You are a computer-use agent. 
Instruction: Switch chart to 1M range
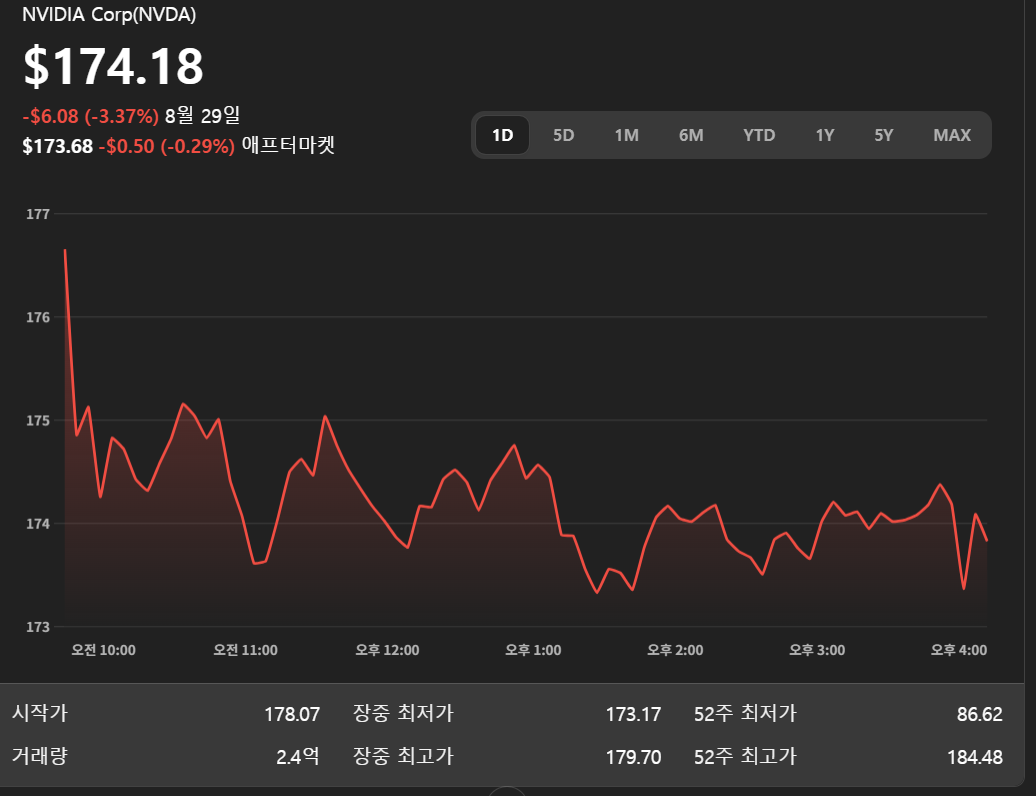[626, 135]
